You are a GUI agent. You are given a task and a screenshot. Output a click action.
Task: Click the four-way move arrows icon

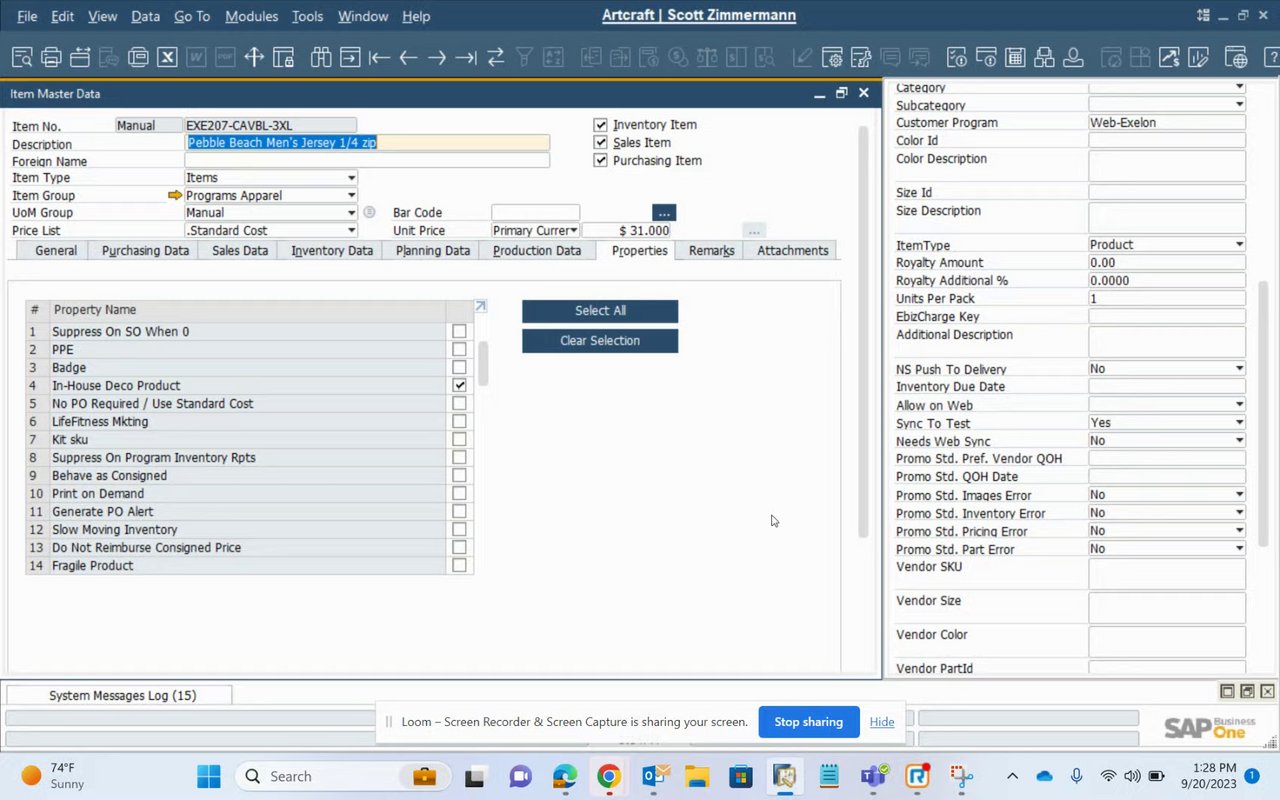[x=254, y=57]
